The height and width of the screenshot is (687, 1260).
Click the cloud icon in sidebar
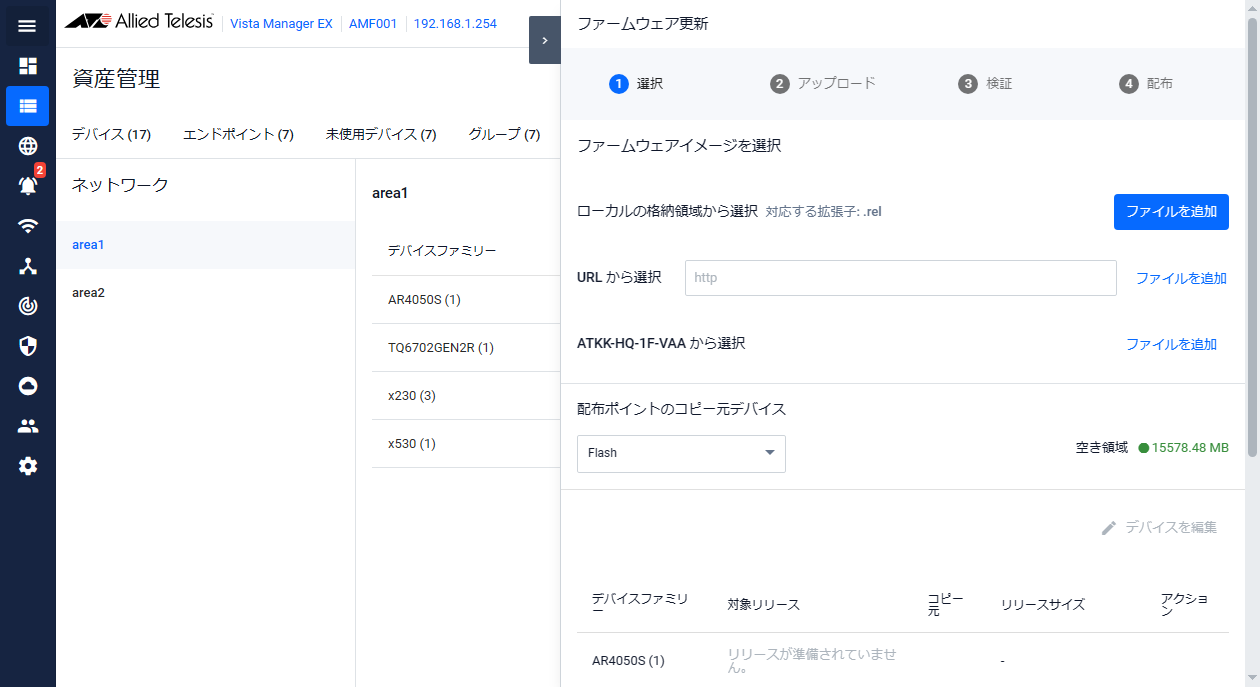(27, 386)
